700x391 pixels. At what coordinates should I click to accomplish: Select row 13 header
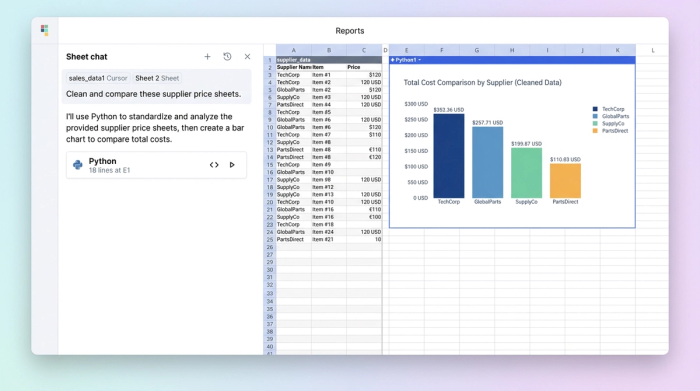click(x=270, y=150)
